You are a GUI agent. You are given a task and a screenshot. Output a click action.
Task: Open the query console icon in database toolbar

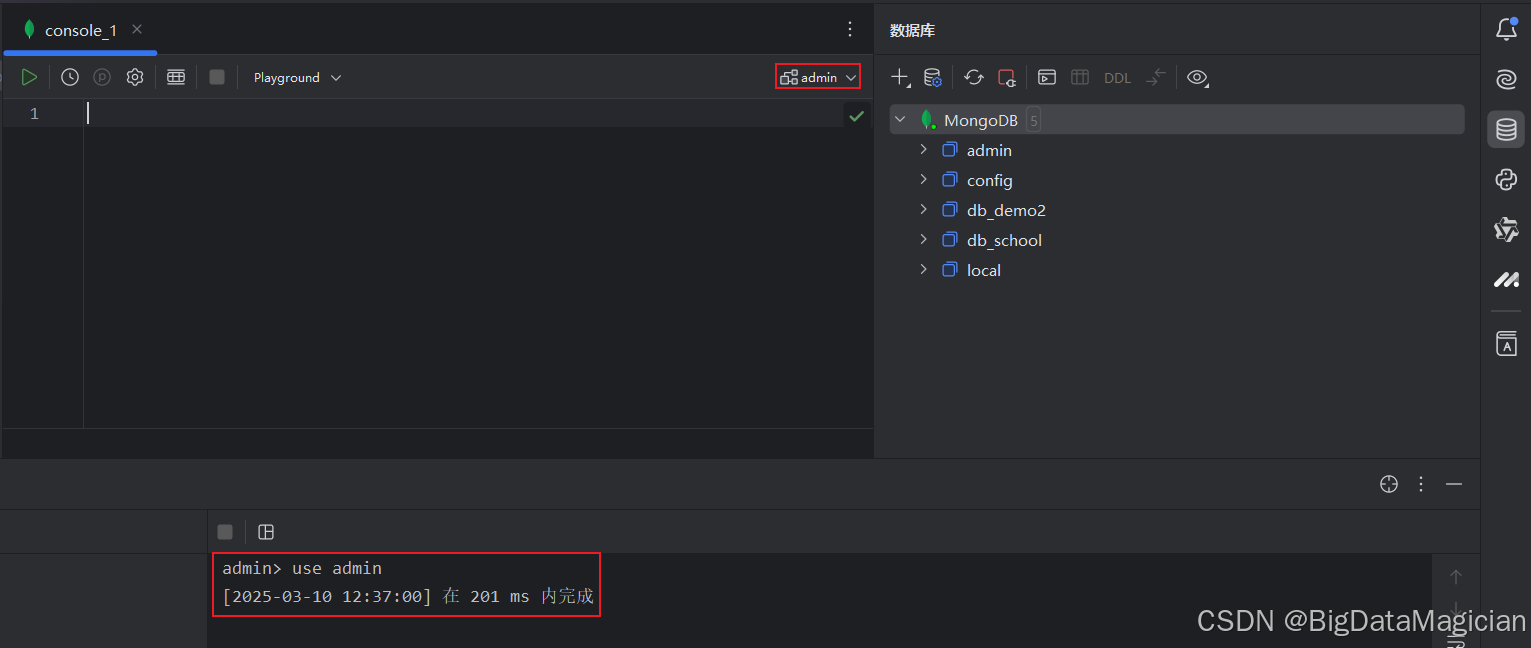(x=1047, y=77)
